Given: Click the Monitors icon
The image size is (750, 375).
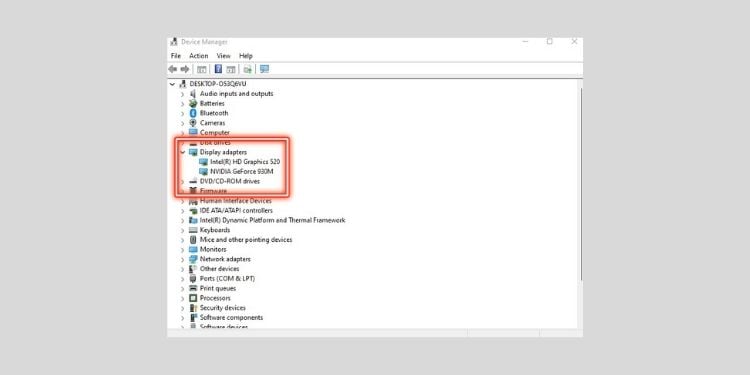Looking at the screenshot, I should click(x=193, y=250).
